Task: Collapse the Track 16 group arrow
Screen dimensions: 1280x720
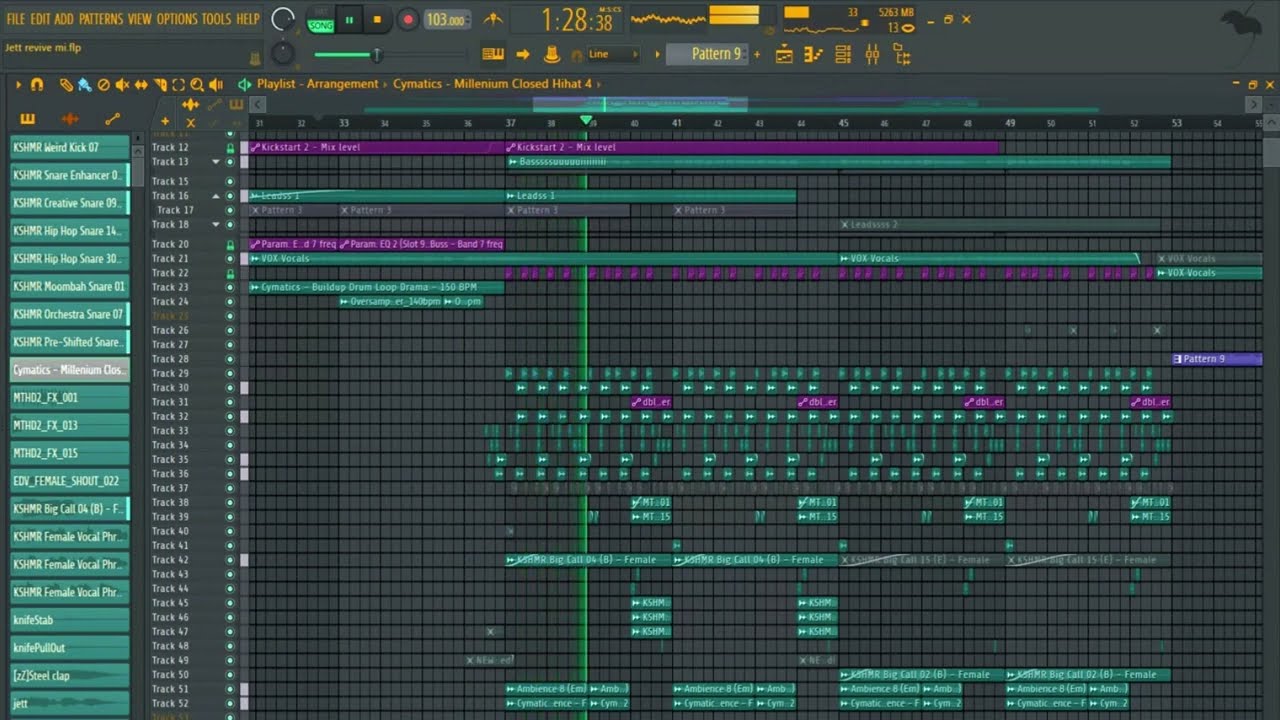Action: (216, 196)
